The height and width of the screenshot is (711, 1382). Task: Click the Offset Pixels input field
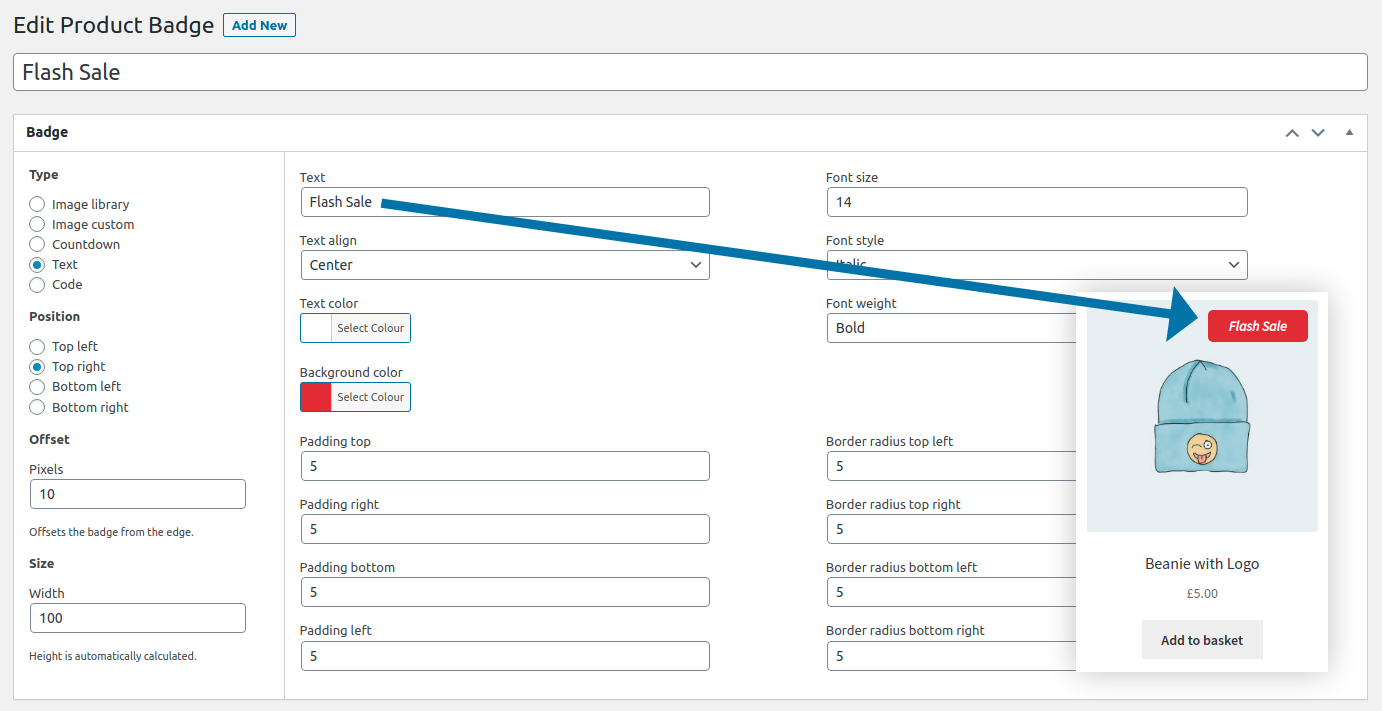pyautogui.click(x=137, y=494)
